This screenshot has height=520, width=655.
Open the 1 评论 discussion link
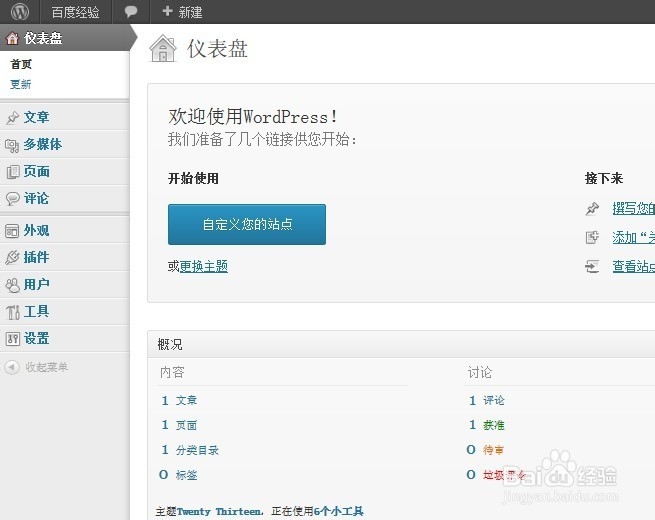487,401
